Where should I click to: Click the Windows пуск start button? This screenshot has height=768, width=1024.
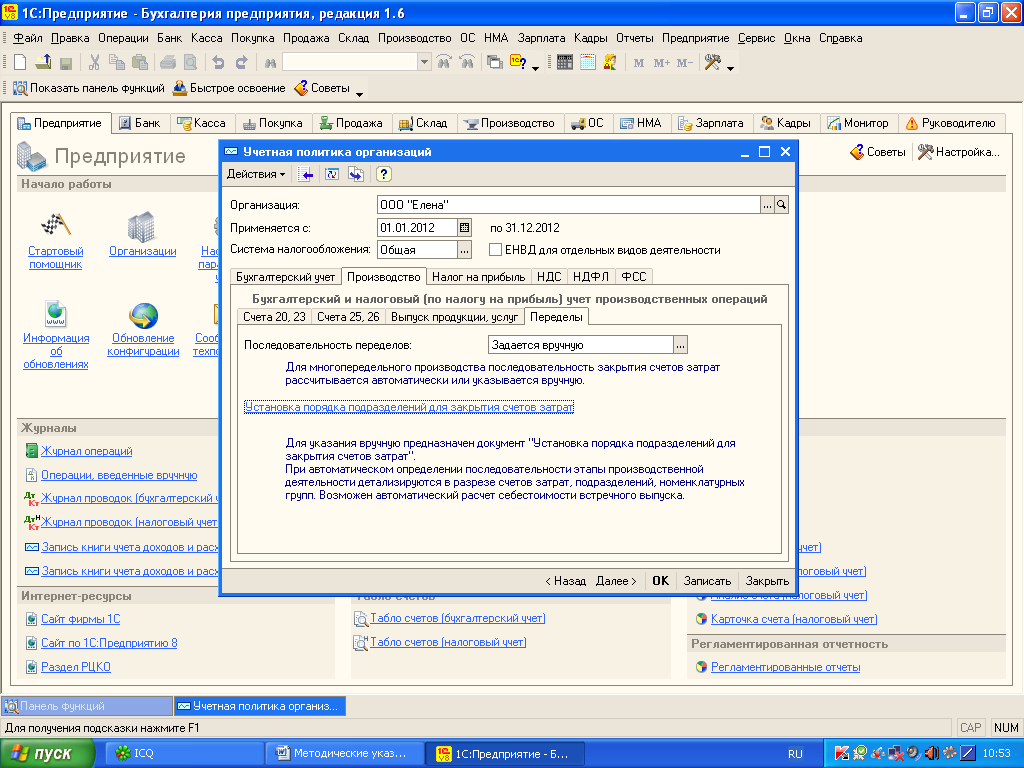tap(47, 753)
